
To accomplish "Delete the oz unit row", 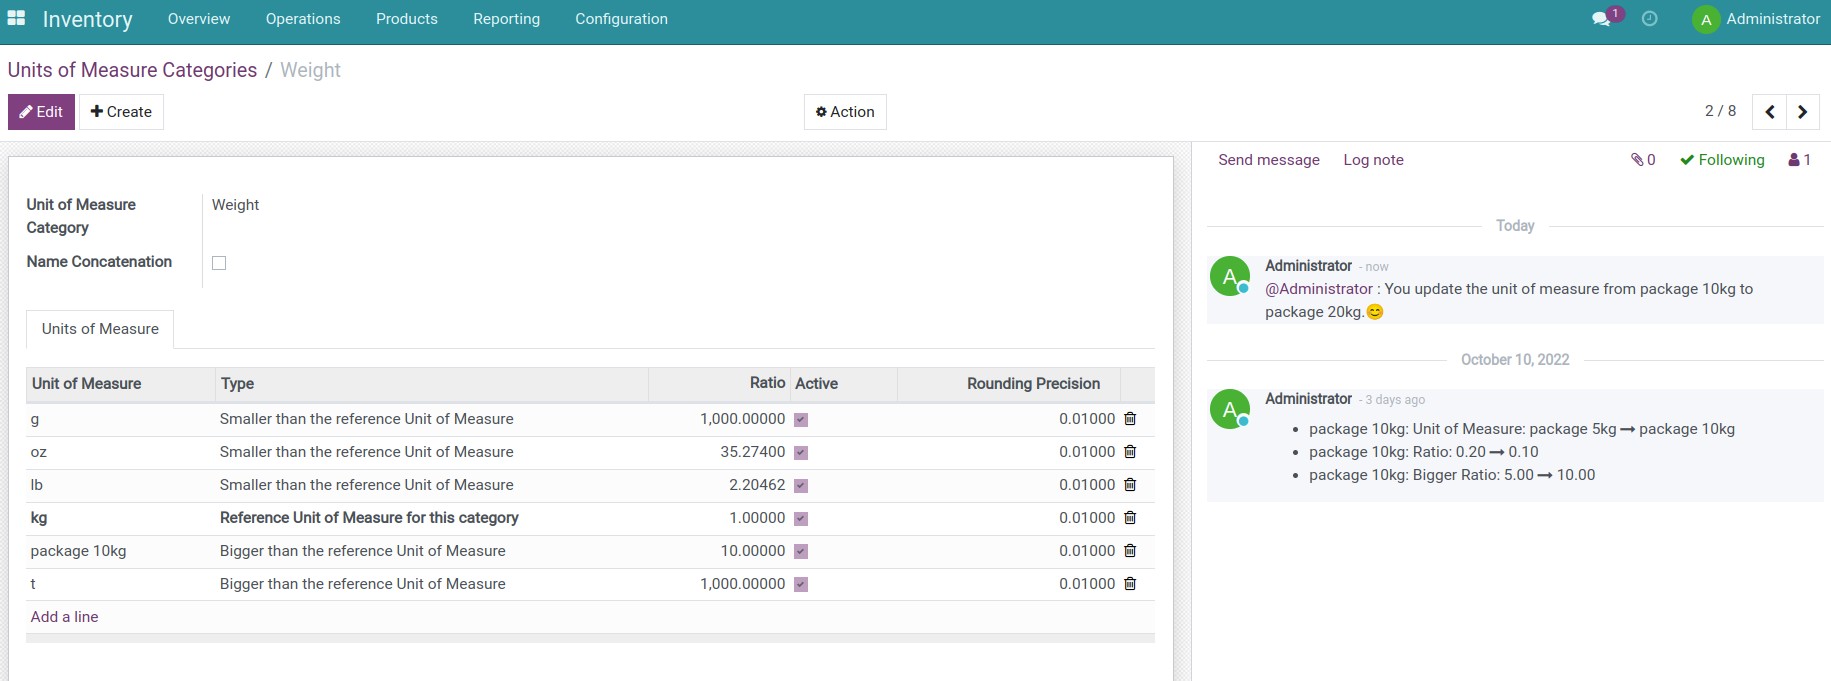I will tap(1130, 452).
